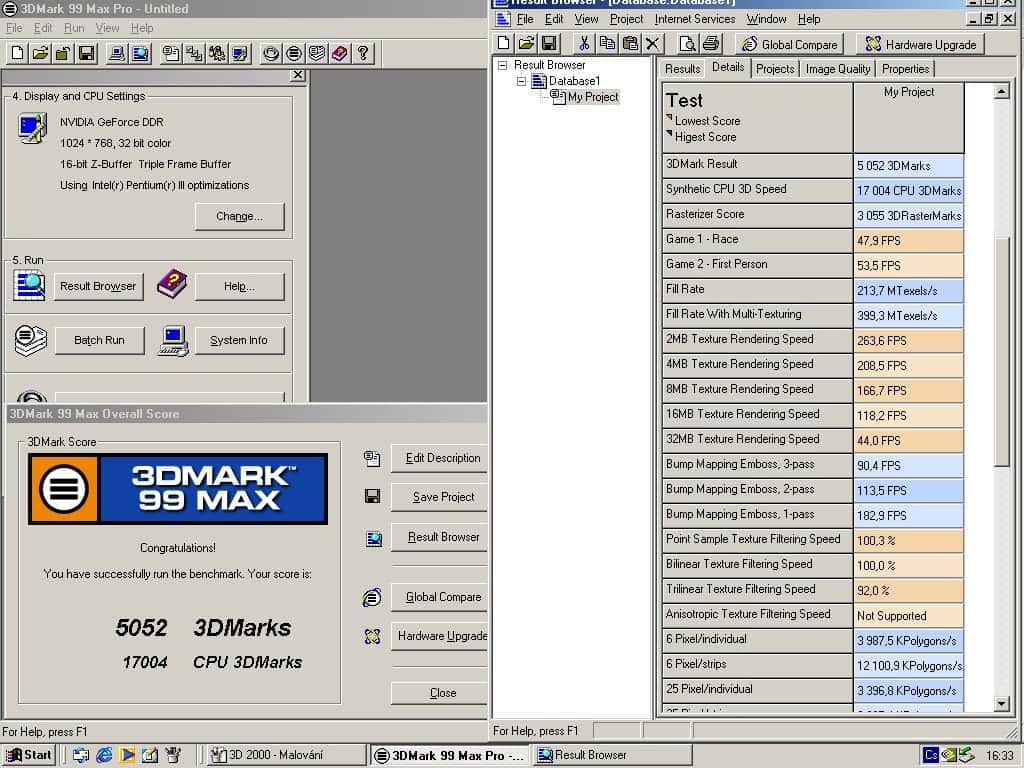Image resolution: width=1024 pixels, height=768 pixels.
Task: Click Cut scissors icon in Result Browser
Action: point(584,44)
